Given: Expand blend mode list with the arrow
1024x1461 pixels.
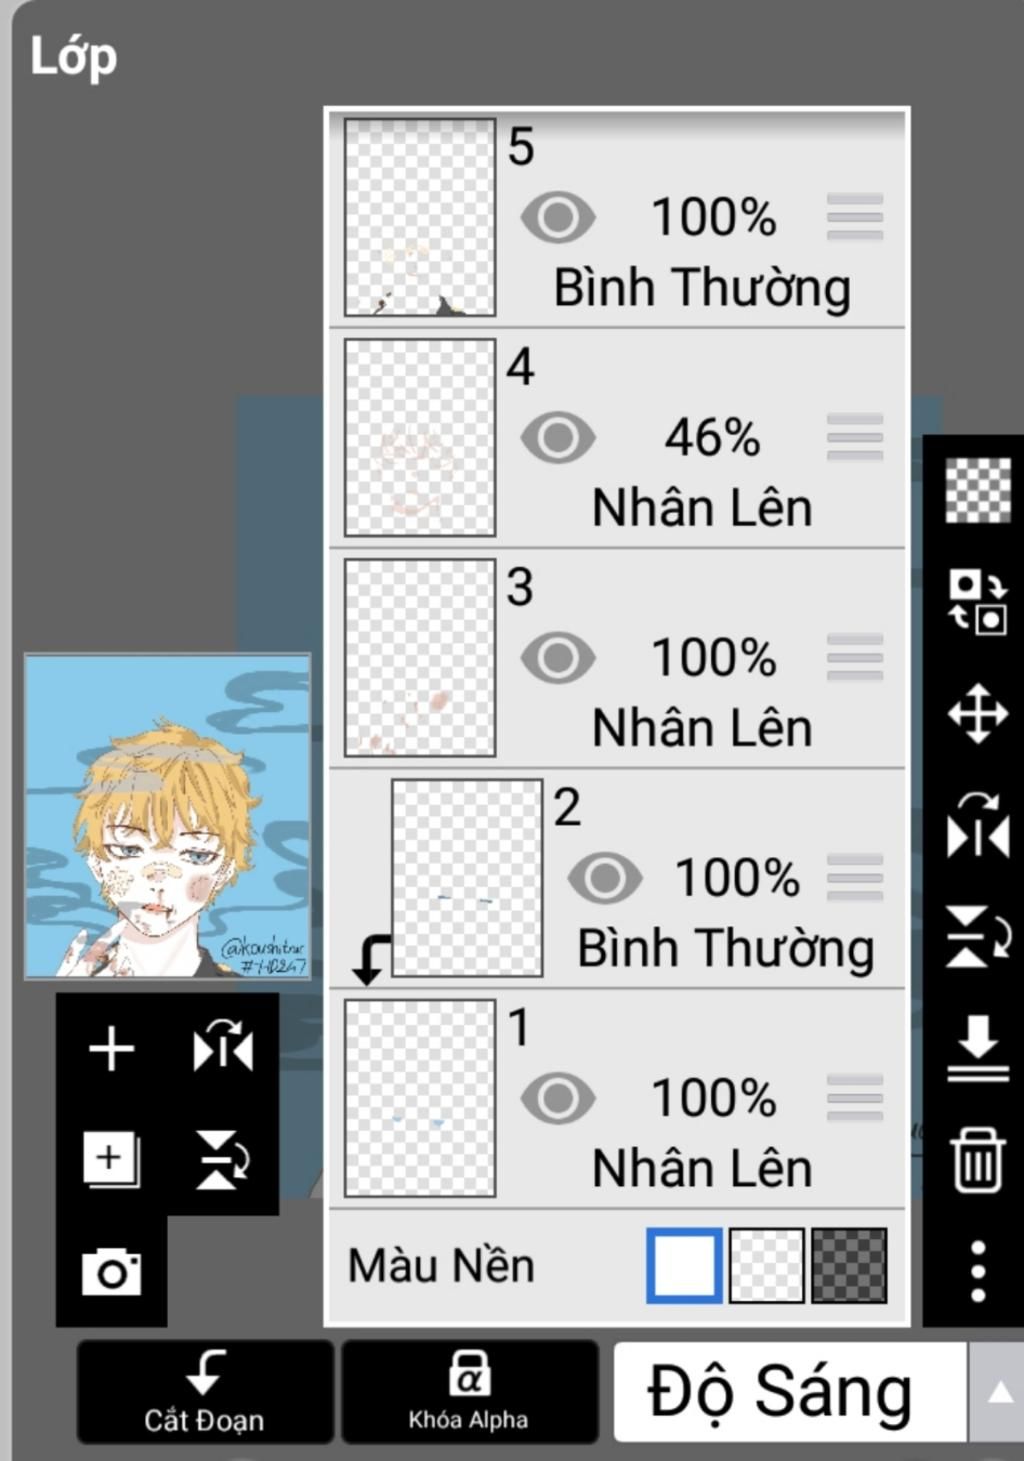Looking at the screenshot, I should pos(998,1392).
